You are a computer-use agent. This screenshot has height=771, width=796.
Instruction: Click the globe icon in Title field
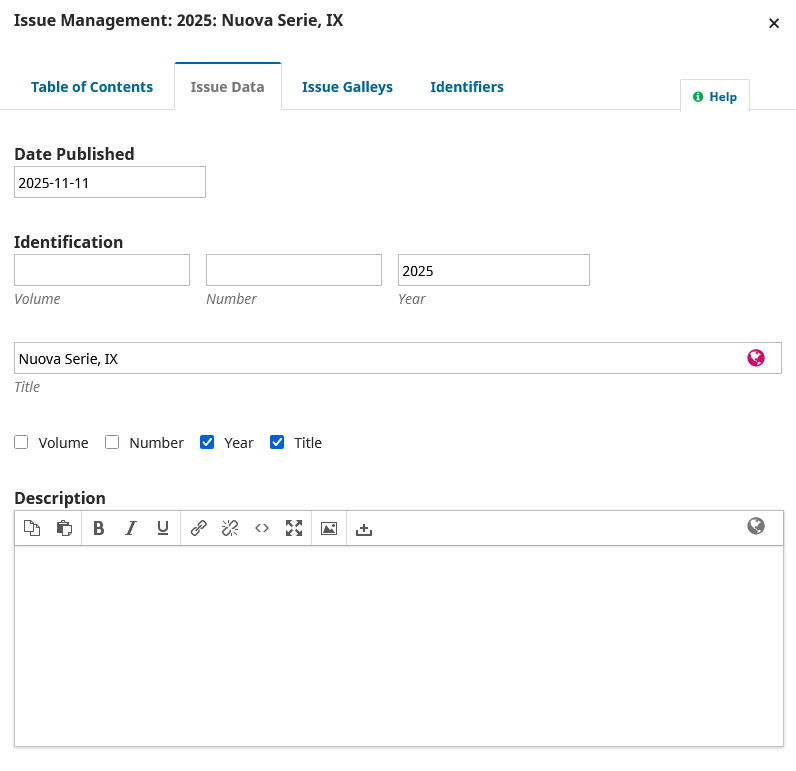coord(756,358)
